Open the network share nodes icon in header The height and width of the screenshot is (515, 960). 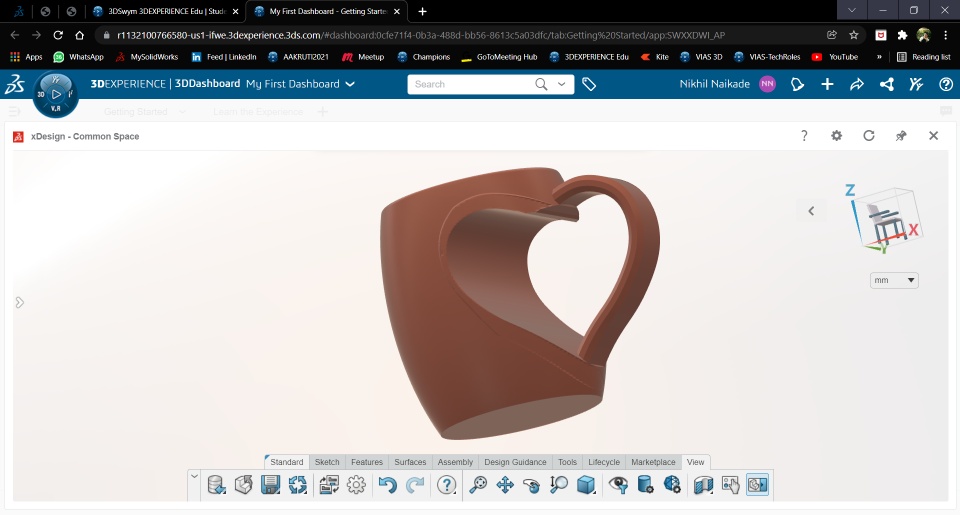pyautogui.click(x=887, y=84)
